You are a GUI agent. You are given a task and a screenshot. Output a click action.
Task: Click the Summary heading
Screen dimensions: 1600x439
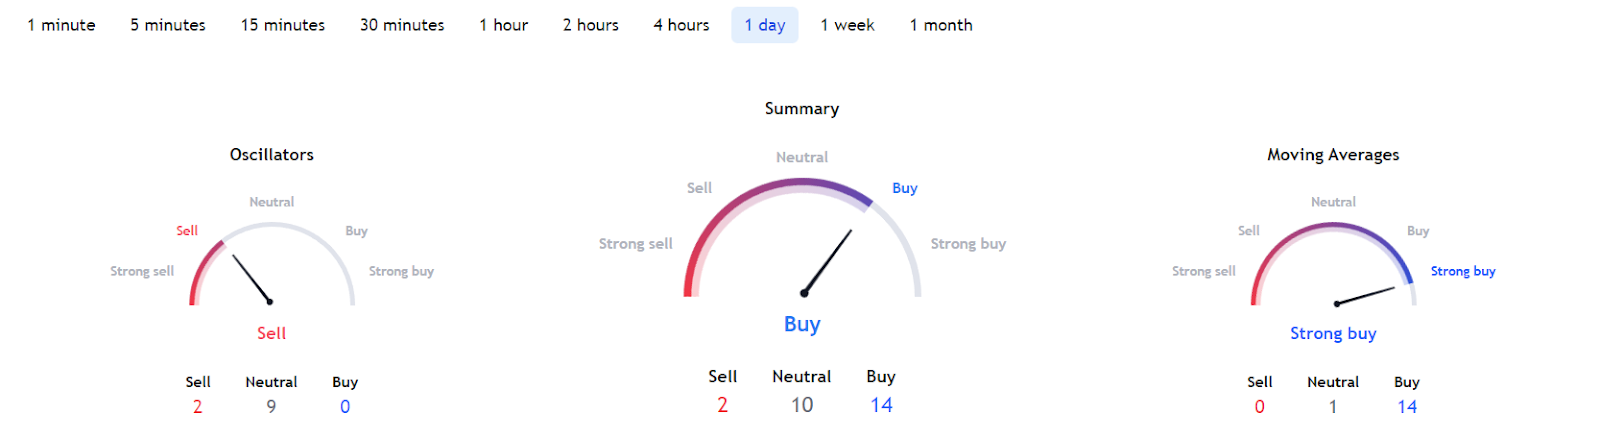(801, 109)
